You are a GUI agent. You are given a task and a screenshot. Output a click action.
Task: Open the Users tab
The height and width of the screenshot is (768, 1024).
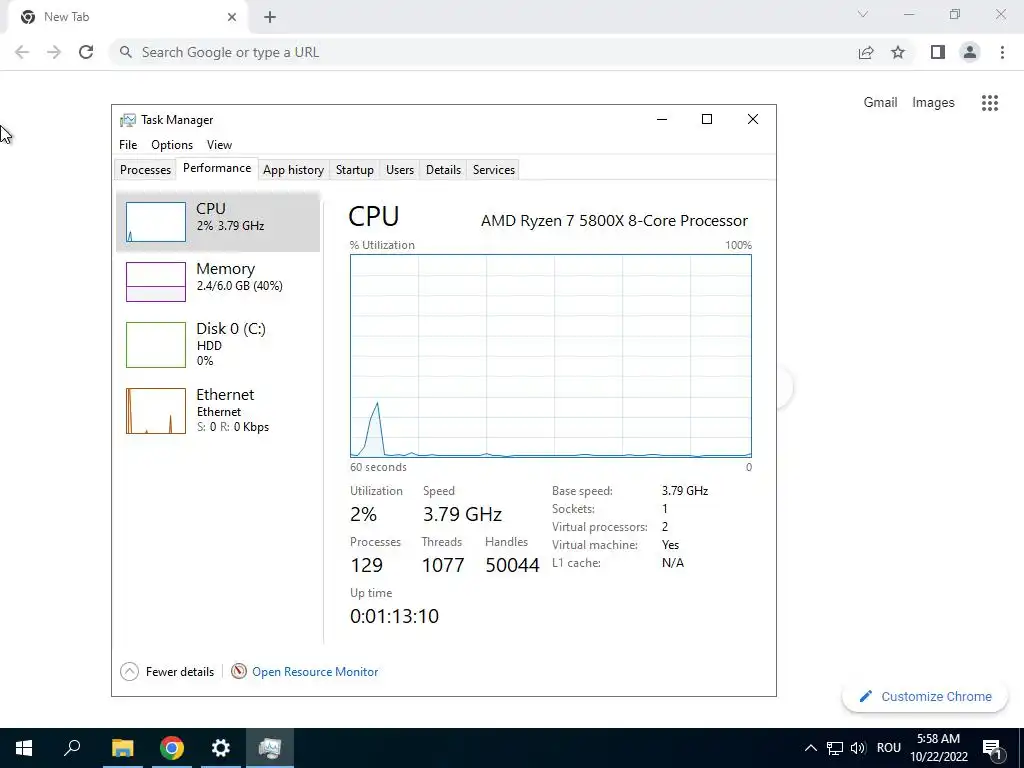(x=400, y=170)
